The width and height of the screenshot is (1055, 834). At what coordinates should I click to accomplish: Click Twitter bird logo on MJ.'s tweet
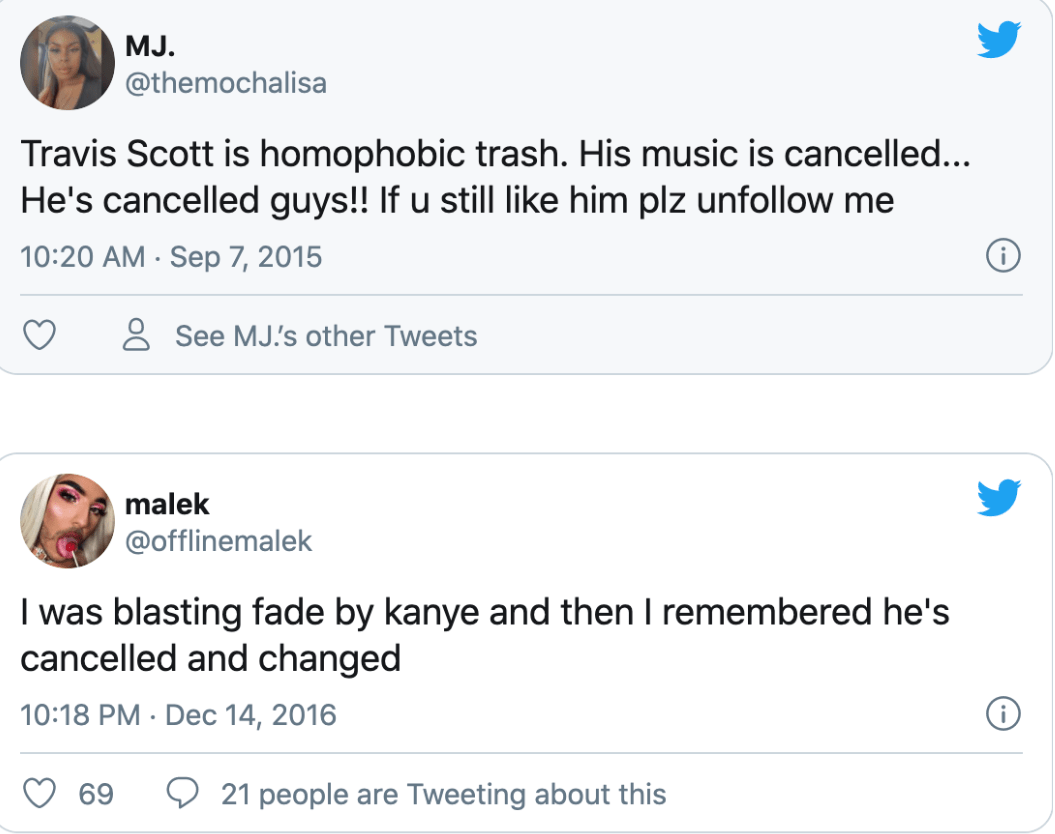click(998, 39)
